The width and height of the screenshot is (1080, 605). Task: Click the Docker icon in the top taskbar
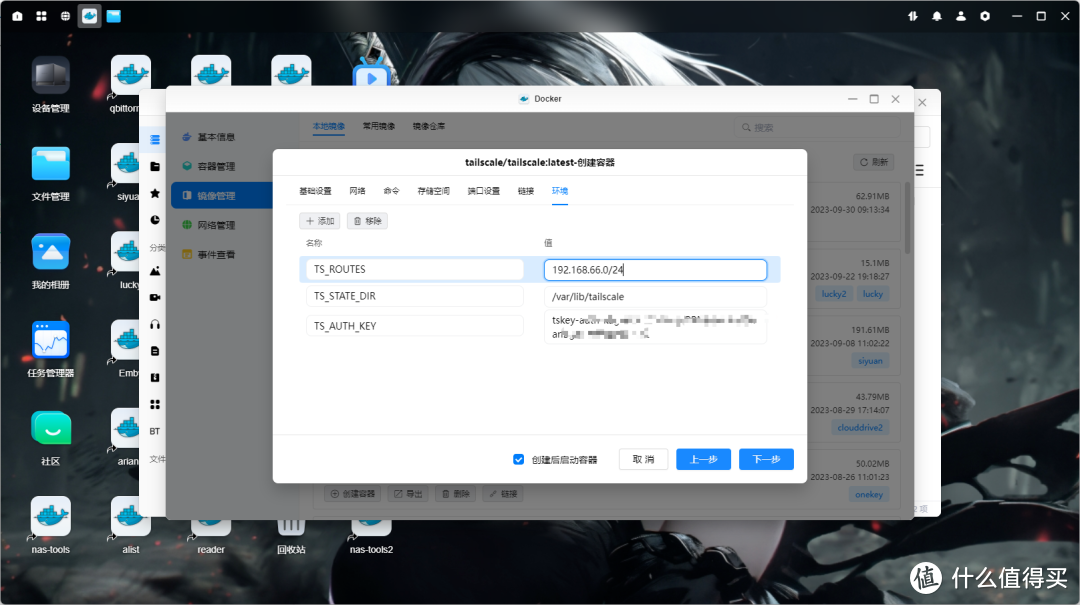tap(89, 16)
